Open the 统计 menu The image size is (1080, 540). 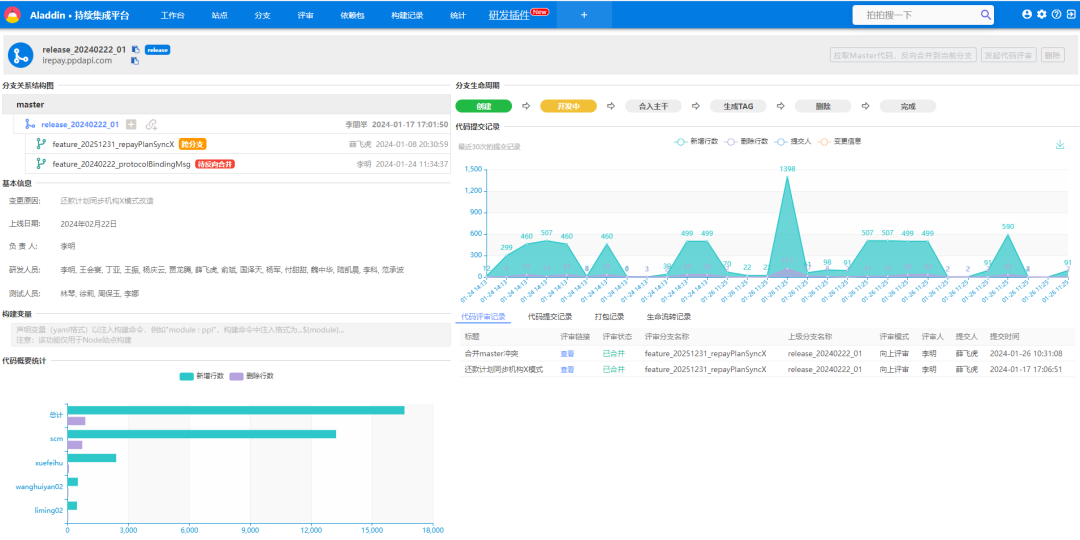point(457,15)
